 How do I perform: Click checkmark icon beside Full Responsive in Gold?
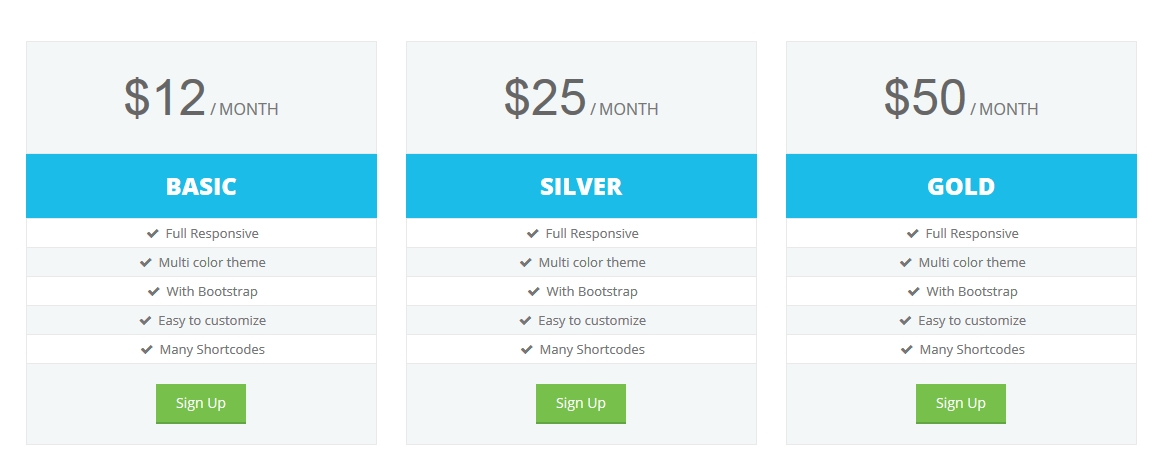(x=913, y=233)
